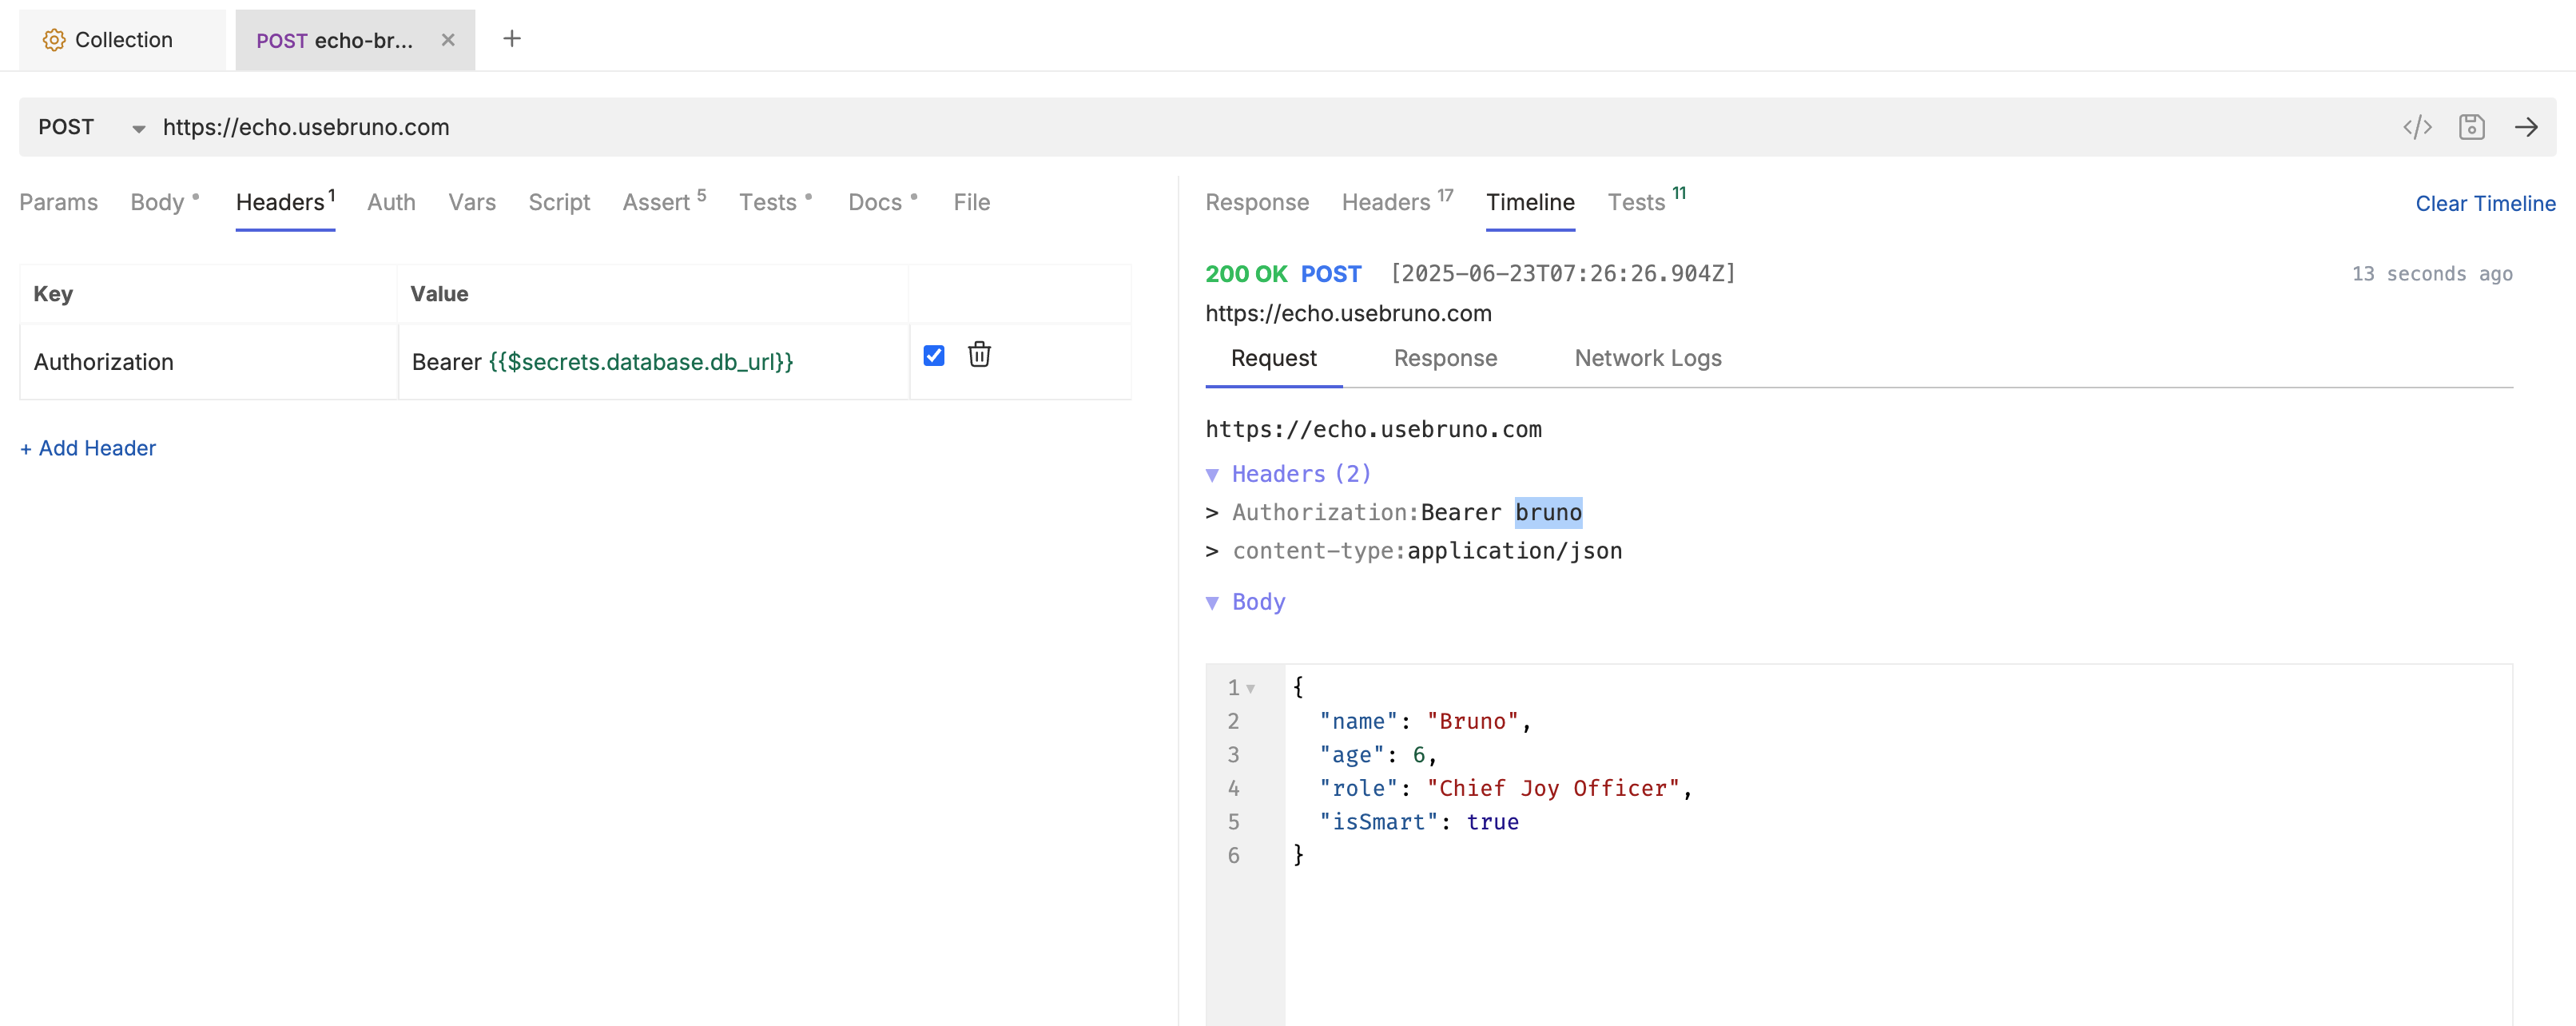2576x1026 pixels.
Task: View response Headers 17 tab
Action: pos(1397,202)
